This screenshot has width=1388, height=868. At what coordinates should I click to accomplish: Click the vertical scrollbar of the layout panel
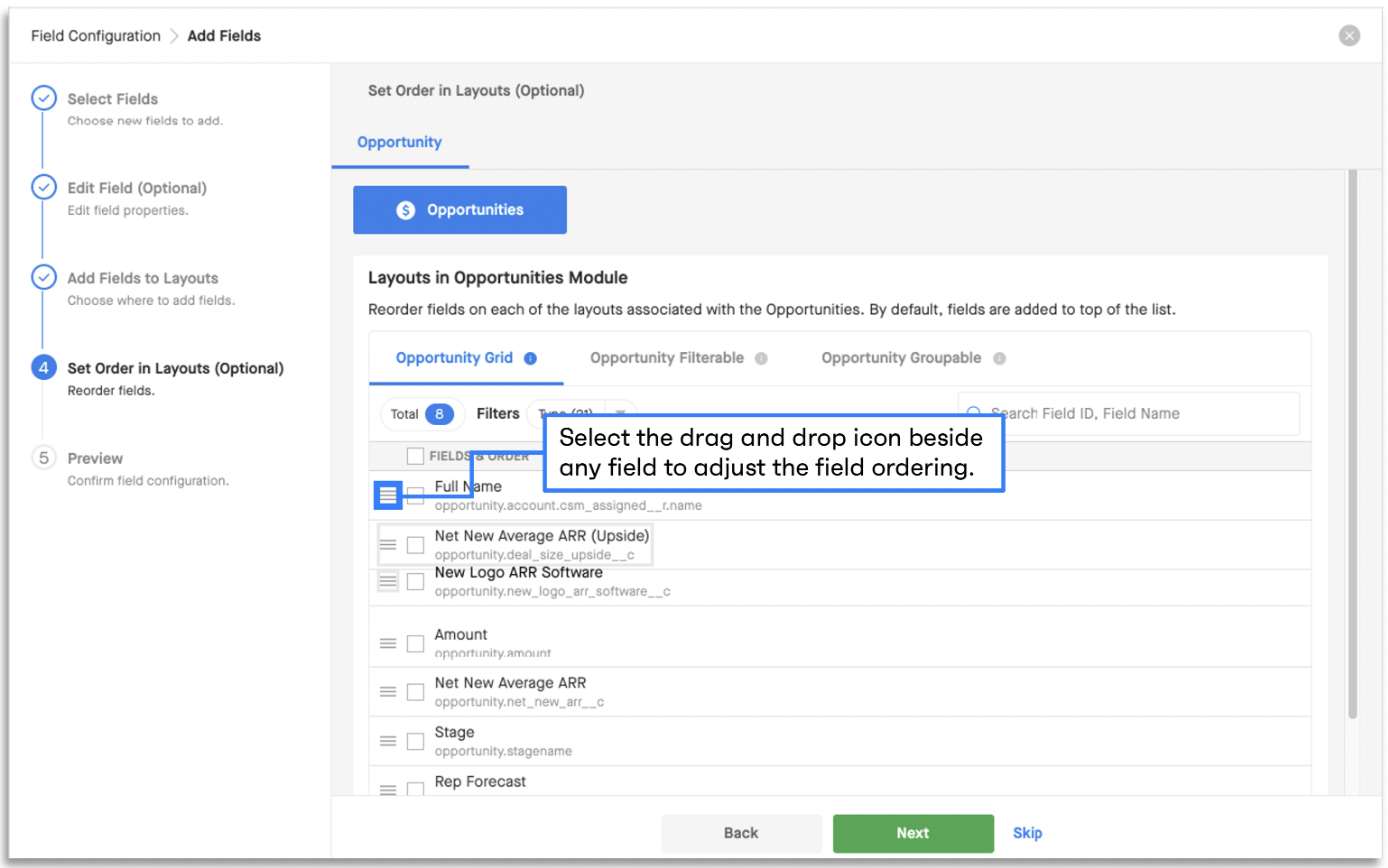(1352, 445)
